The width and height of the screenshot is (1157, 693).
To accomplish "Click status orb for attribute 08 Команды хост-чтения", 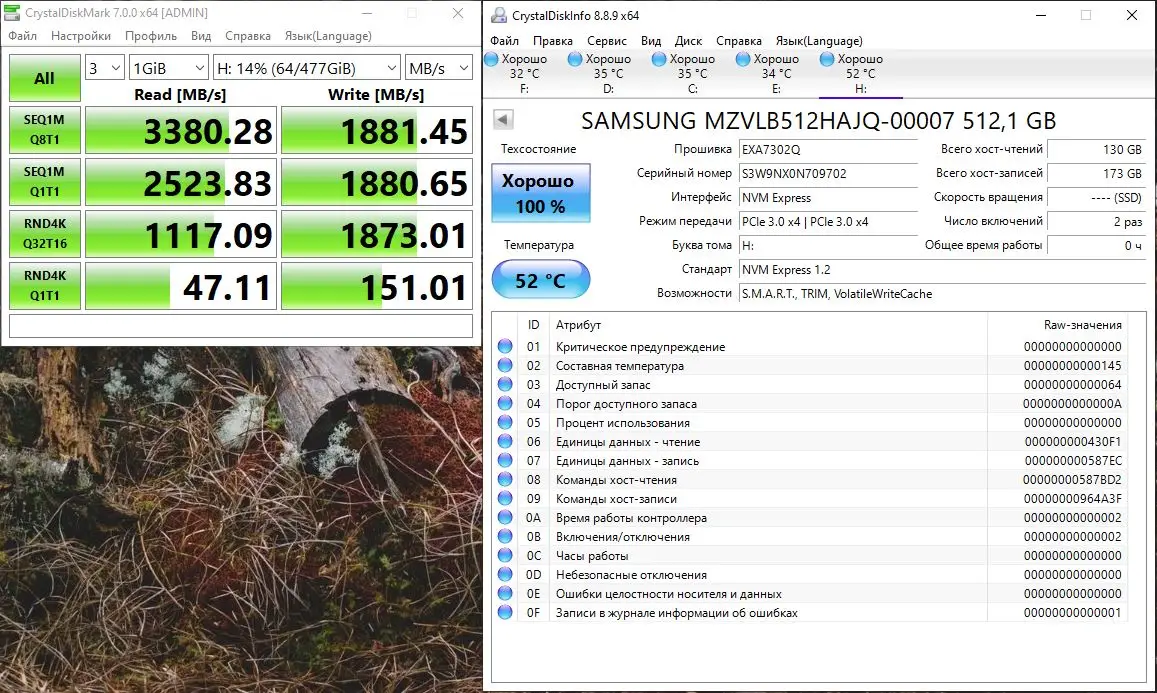I will coord(505,480).
